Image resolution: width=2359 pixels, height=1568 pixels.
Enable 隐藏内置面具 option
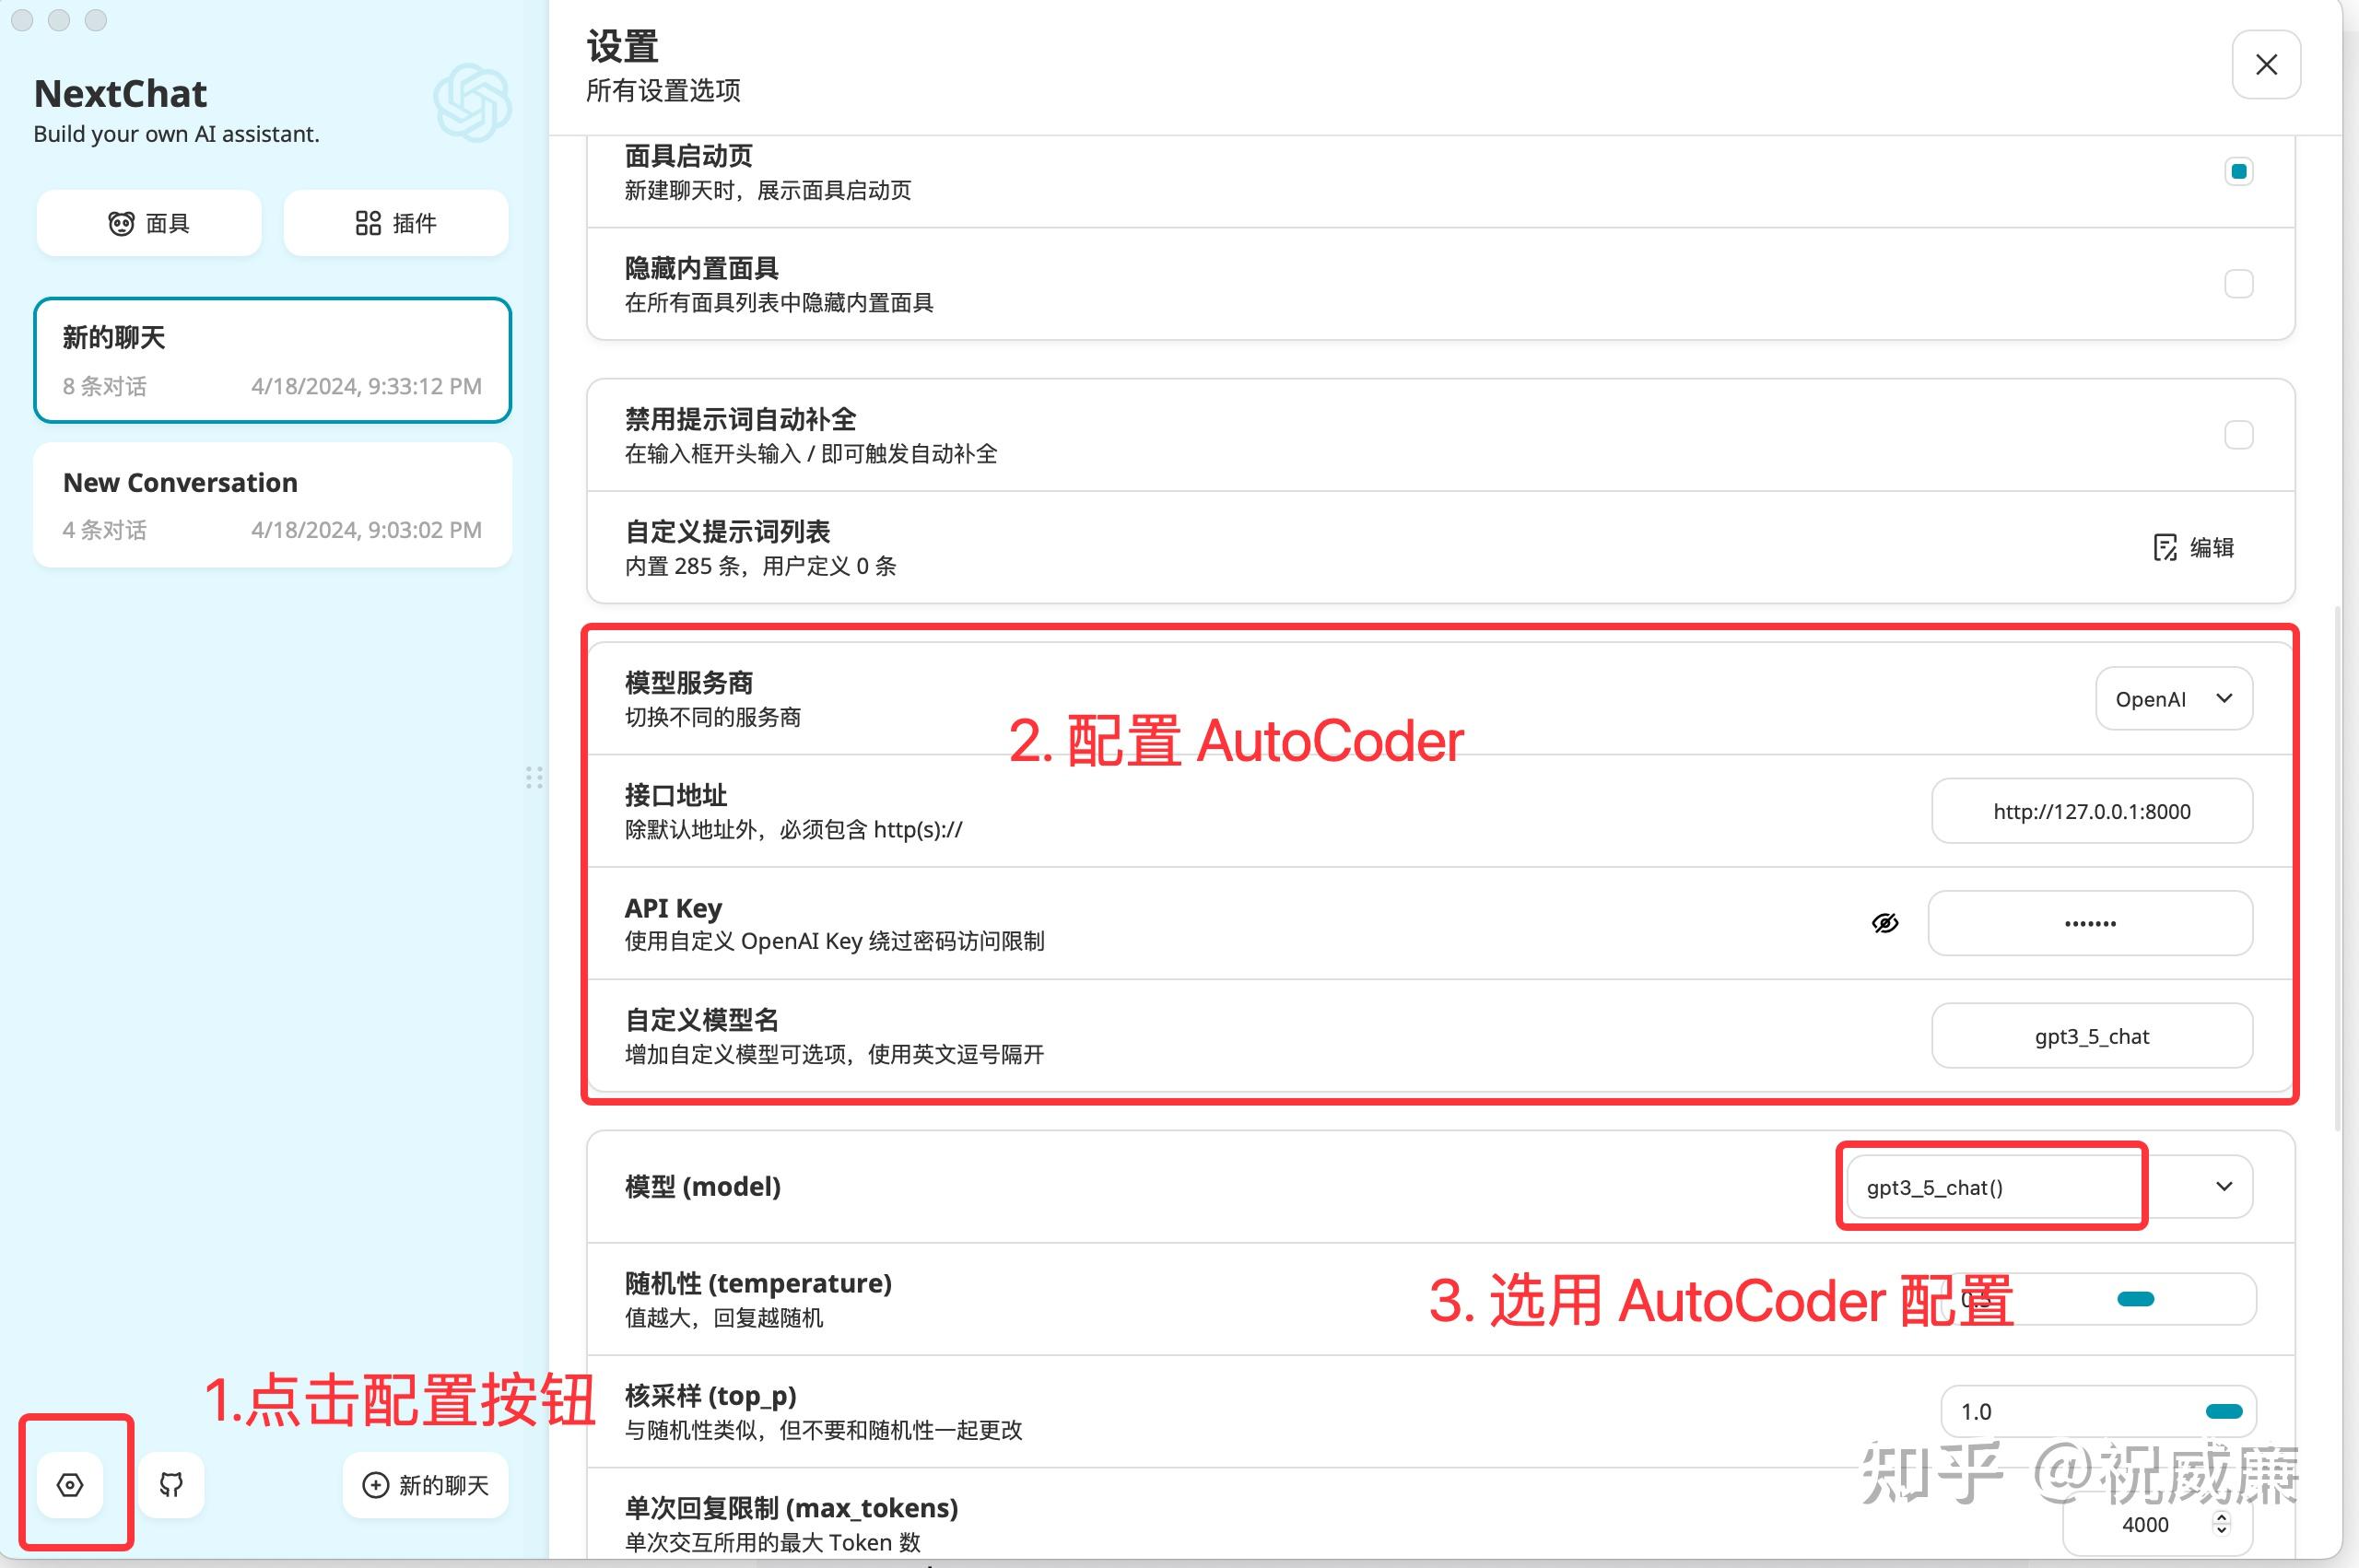[x=2239, y=283]
